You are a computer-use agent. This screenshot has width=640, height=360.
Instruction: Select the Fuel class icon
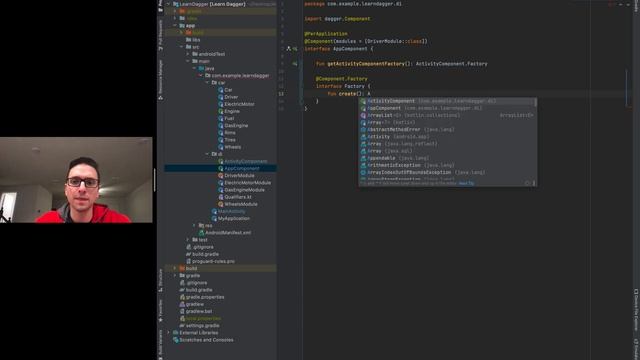(x=220, y=118)
